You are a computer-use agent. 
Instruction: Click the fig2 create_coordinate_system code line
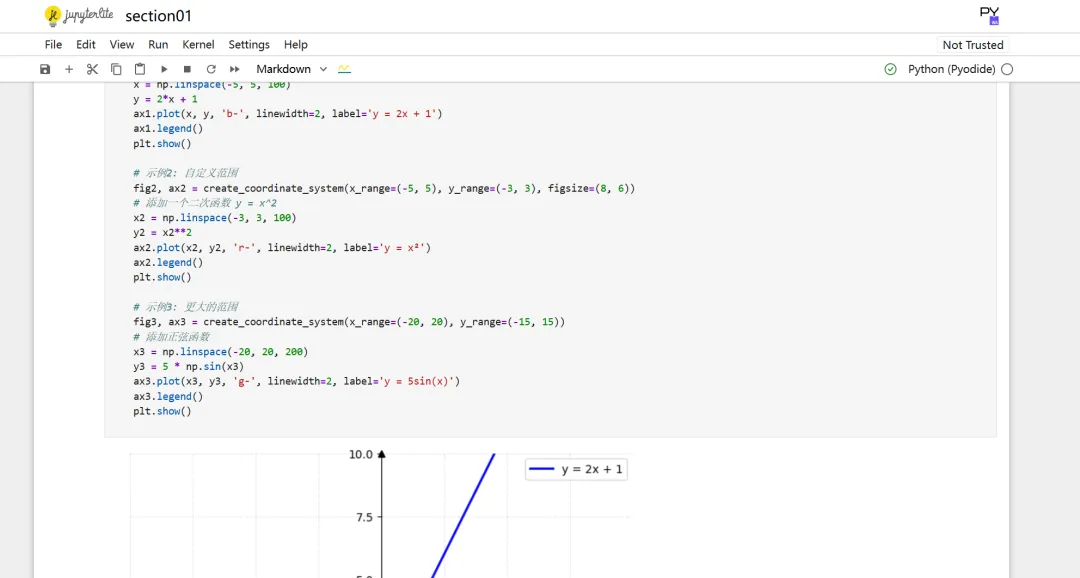click(384, 188)
